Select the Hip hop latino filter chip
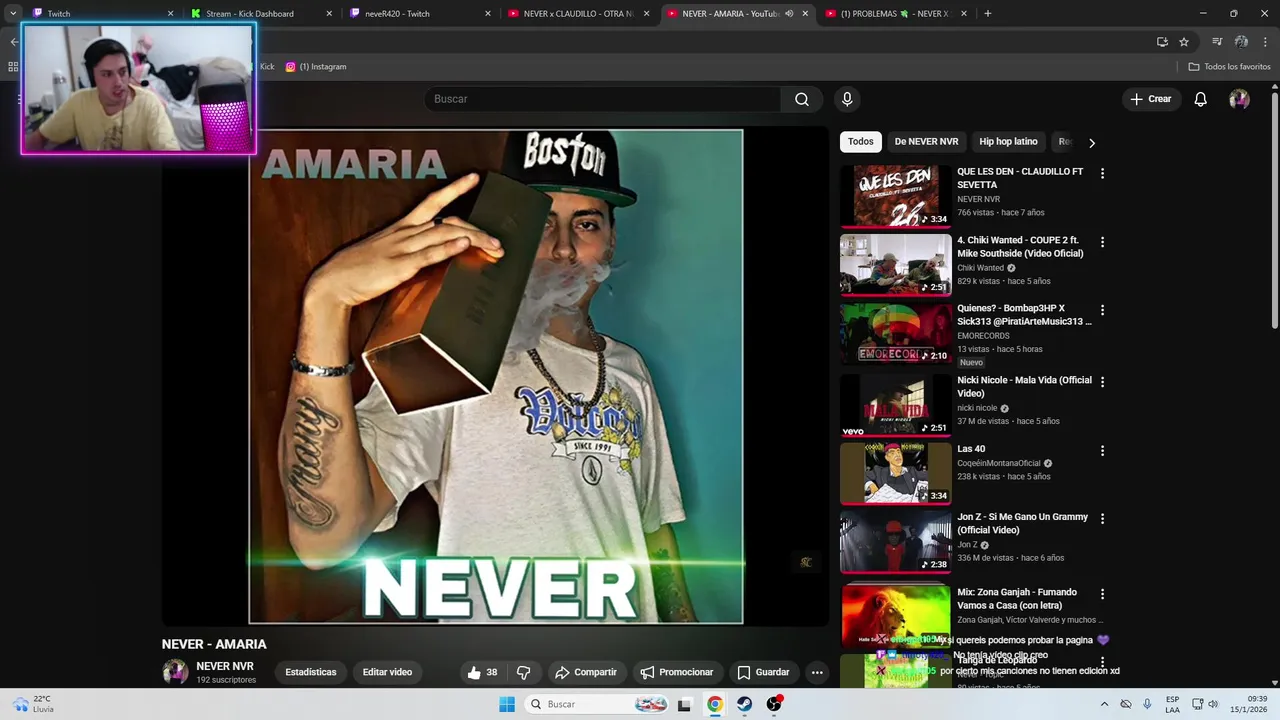This screenshot has height=720, width=1280. click(1008, 142)
